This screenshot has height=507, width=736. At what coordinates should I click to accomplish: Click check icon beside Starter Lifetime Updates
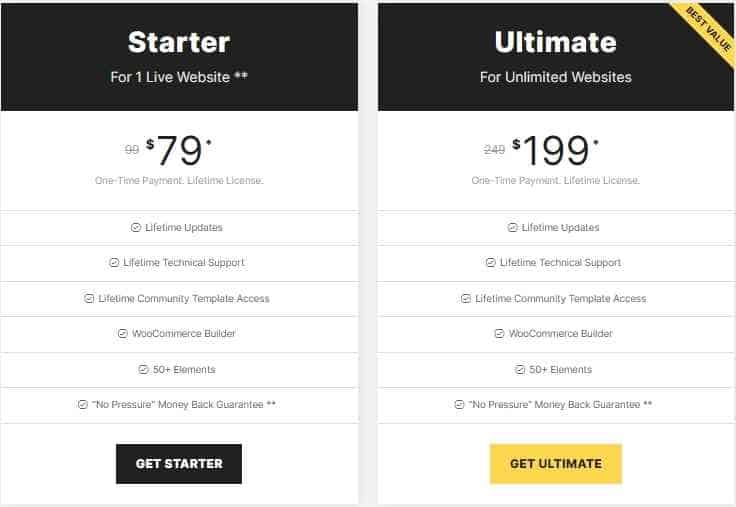136,228
